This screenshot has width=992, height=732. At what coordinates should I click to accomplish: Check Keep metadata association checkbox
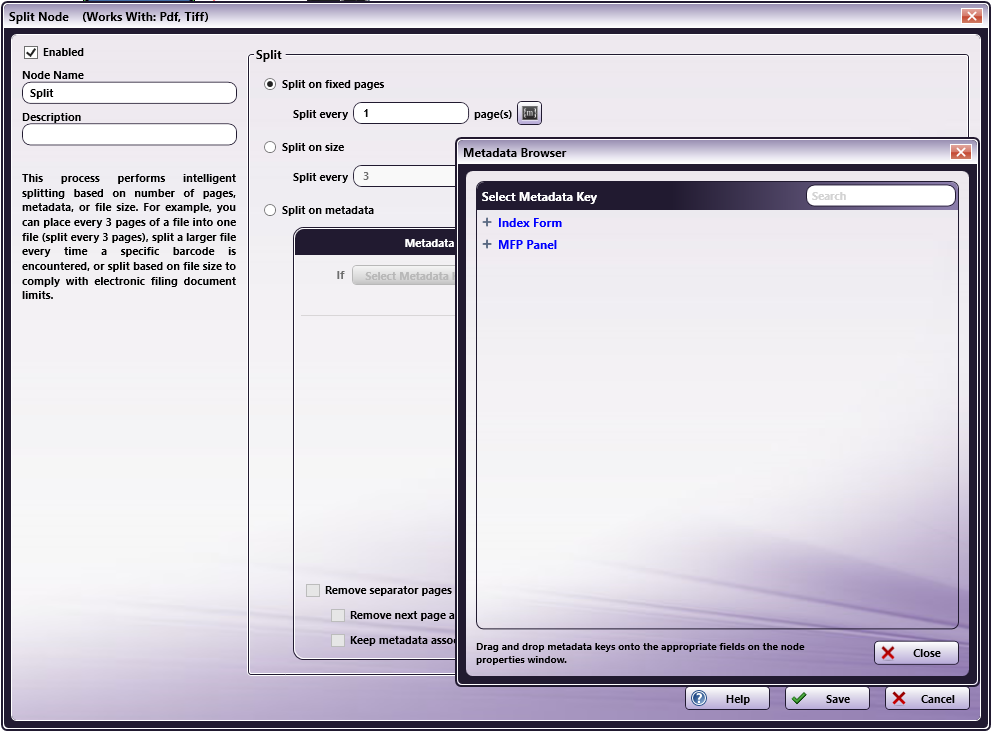pos(338,640)
